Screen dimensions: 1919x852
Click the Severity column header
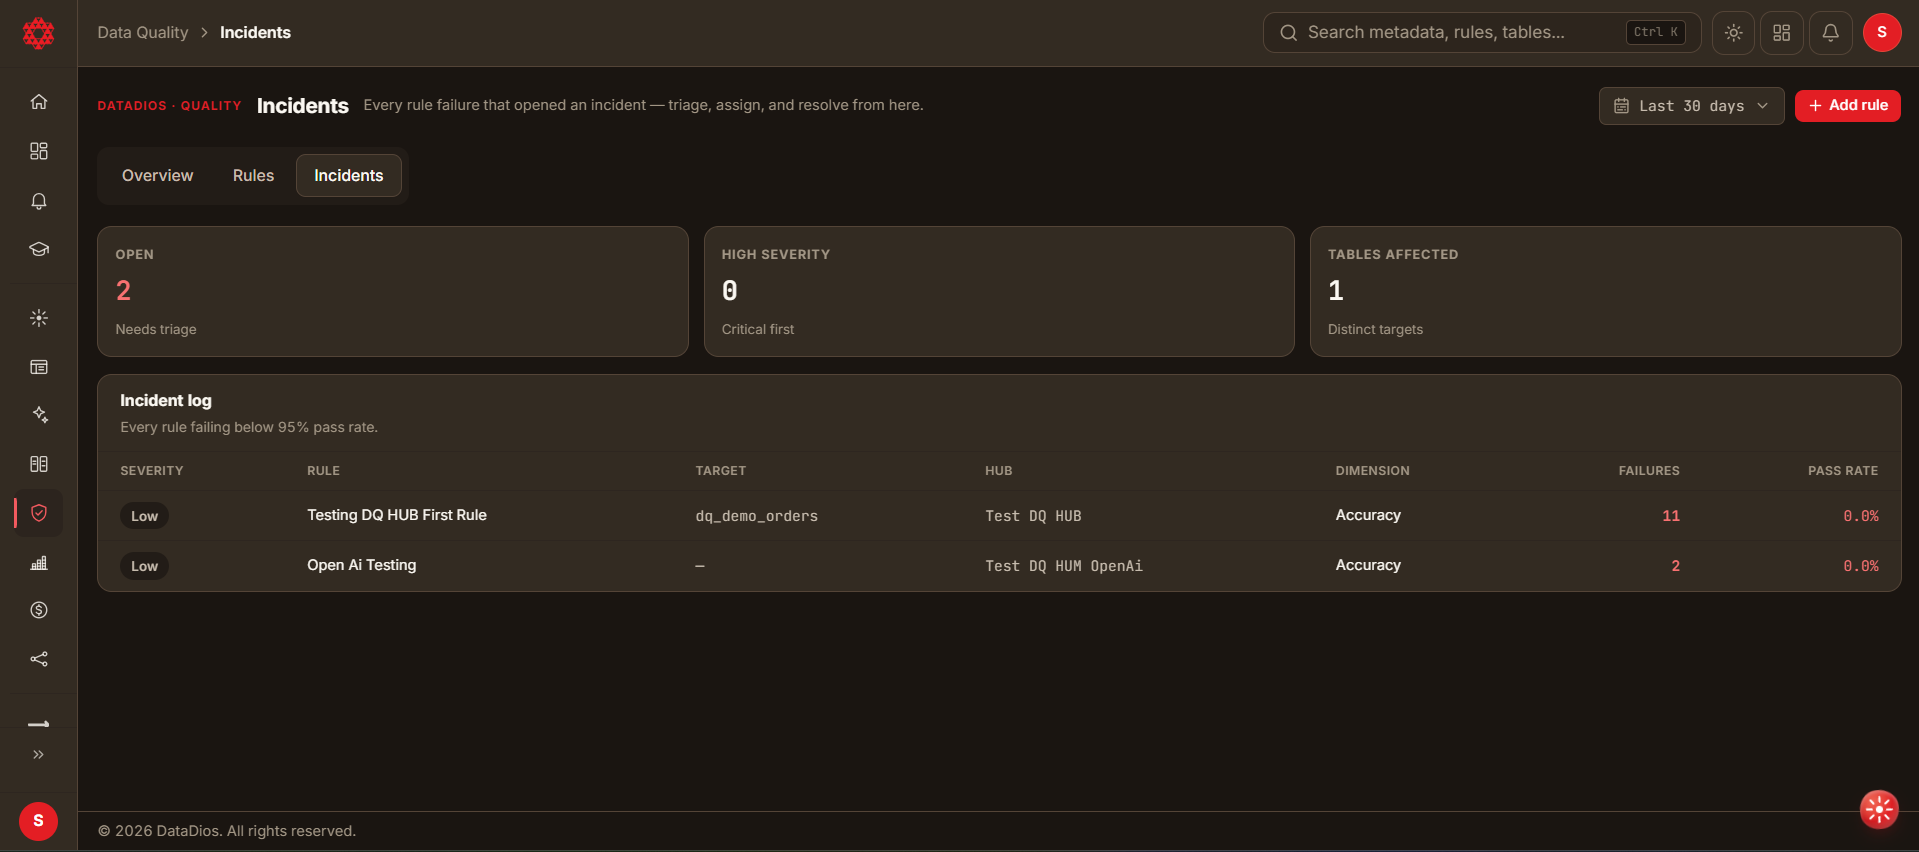pos(152,471)
